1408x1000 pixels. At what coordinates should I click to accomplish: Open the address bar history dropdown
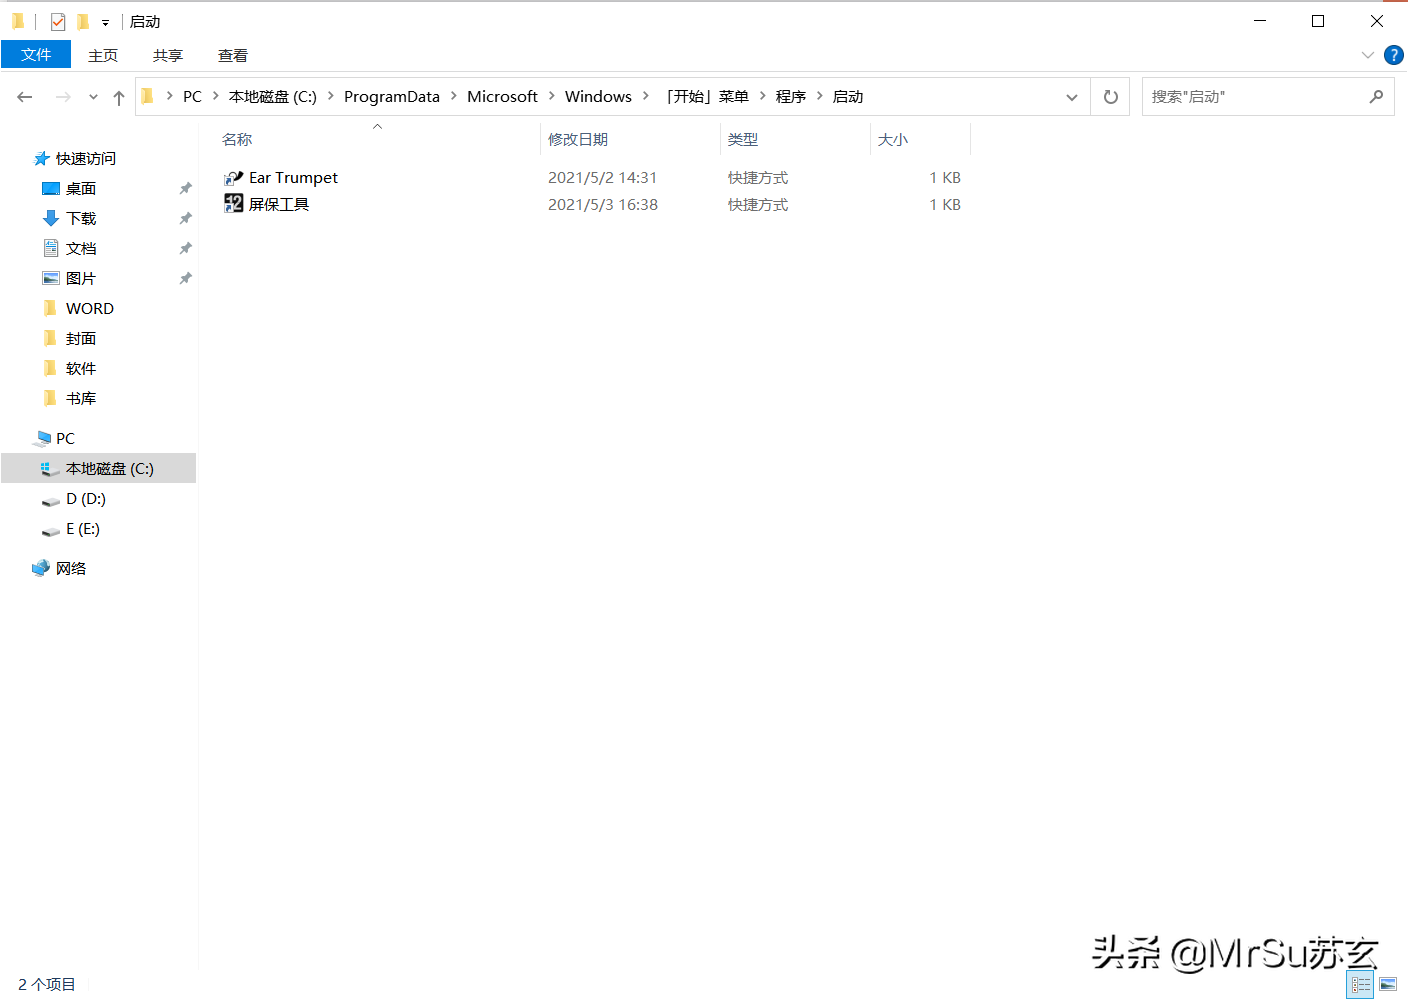[x=1072, y=97]
